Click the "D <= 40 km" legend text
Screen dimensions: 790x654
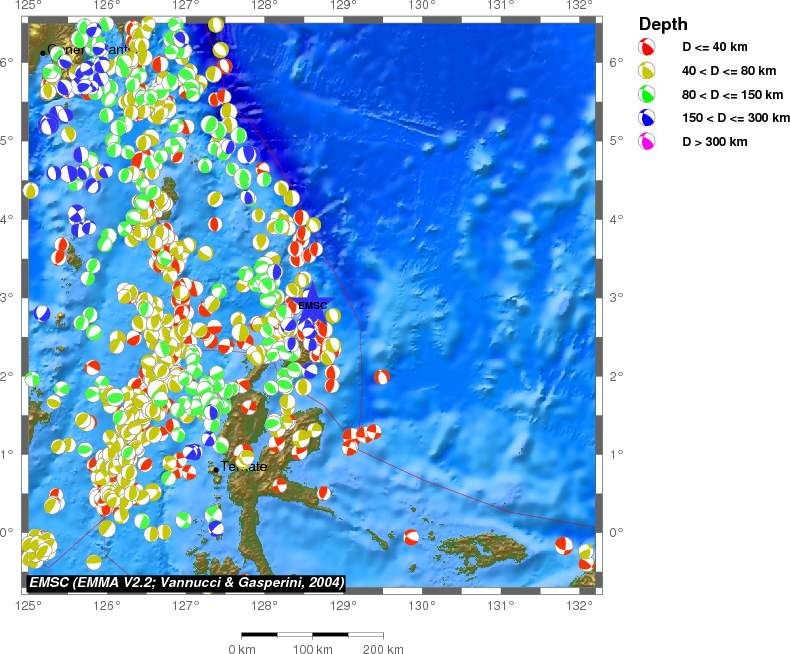tap(714, 47)
